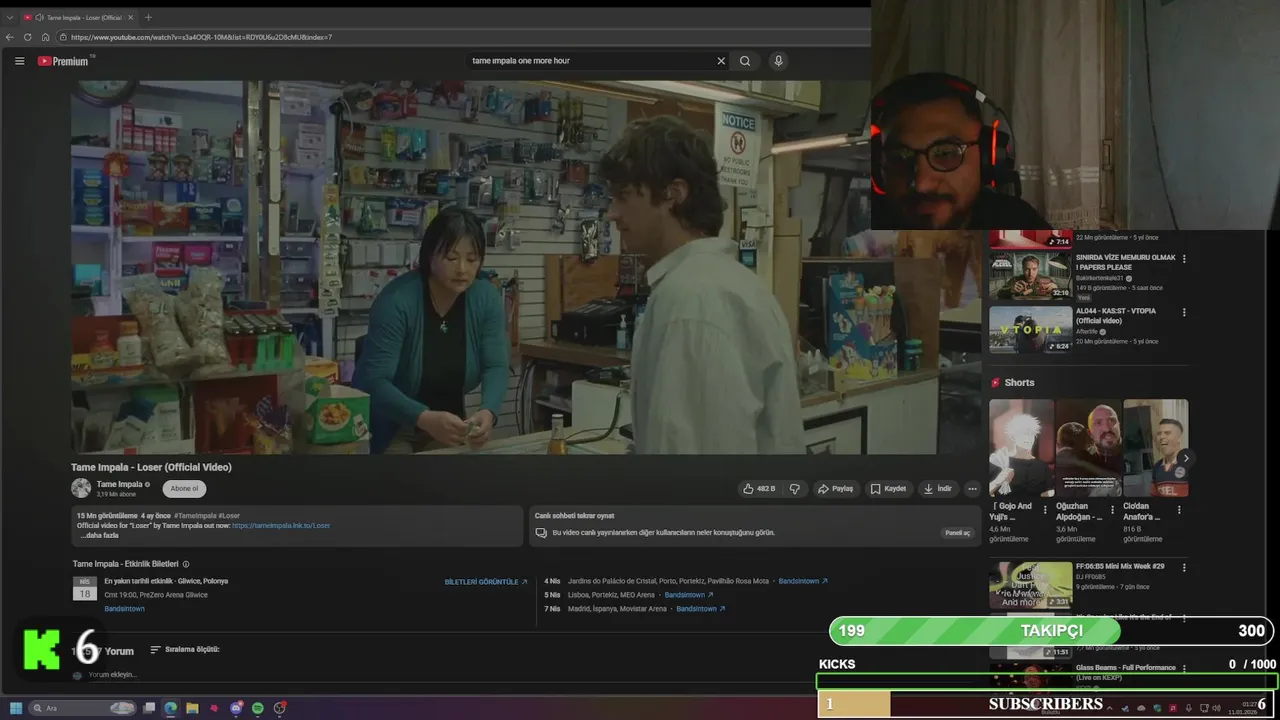Image resolution: width=1280 pixels, height=720 pixels.
Task: Open live chat replay with Paneli aç
Action: [x=958, y=533]
